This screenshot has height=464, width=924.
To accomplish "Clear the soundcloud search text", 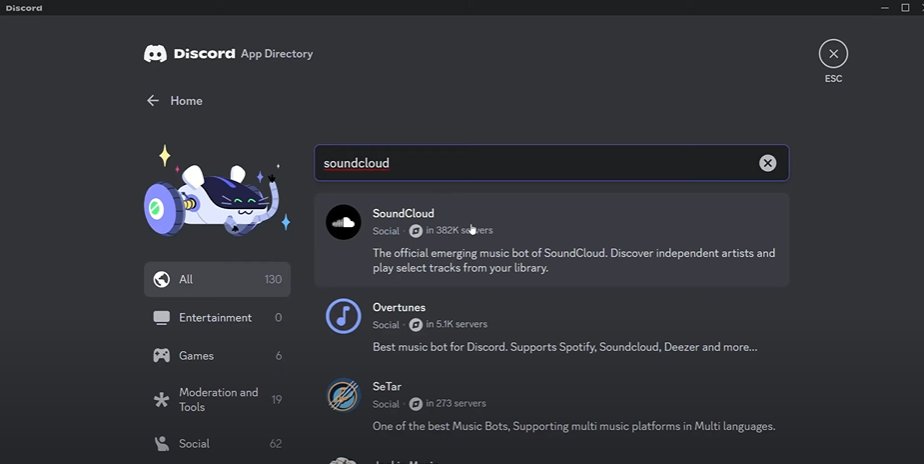I will pos(767,163).
